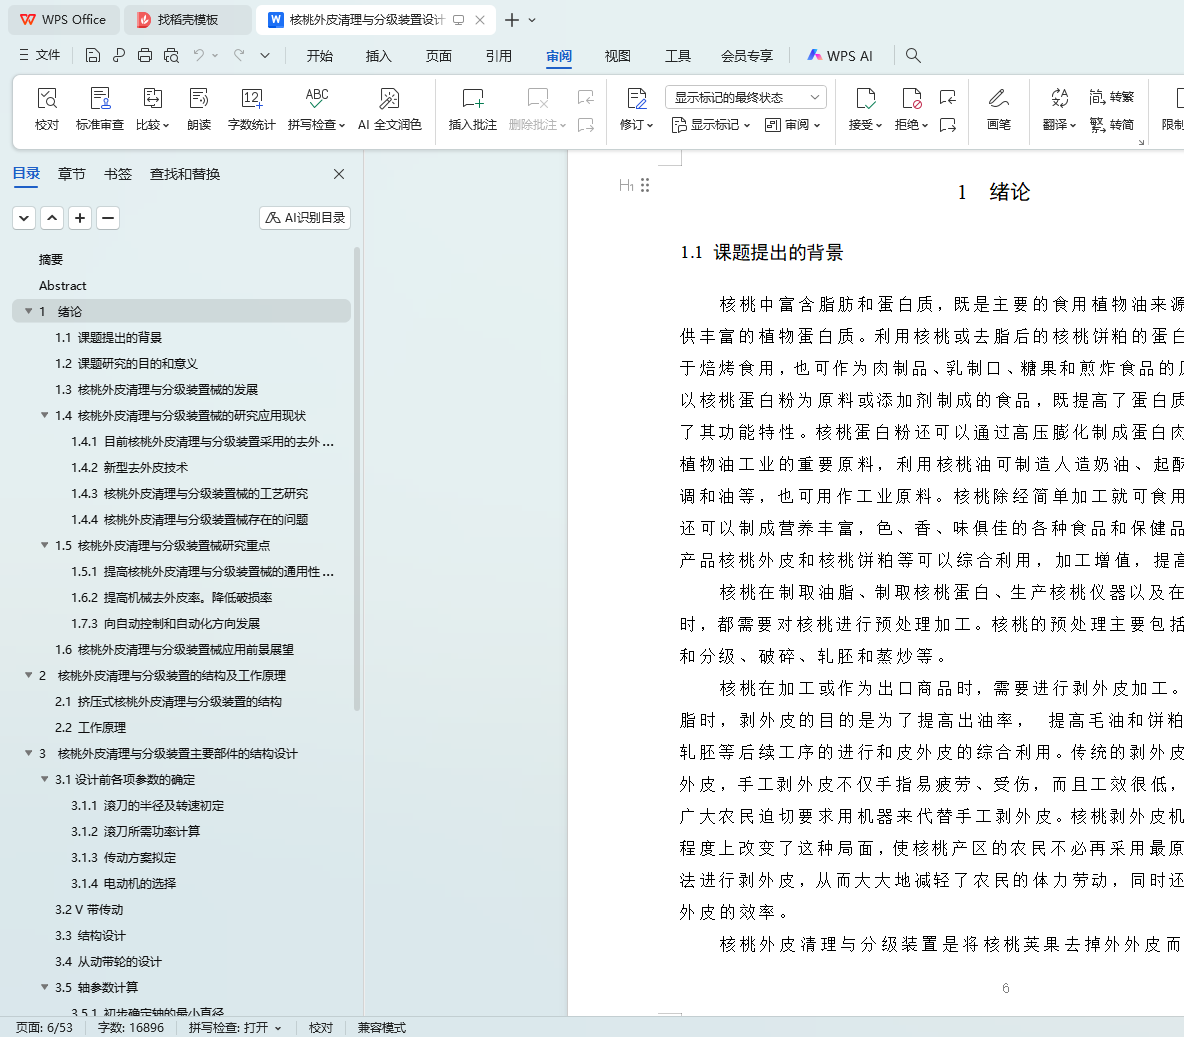Collapse the 3.1 设计前各项参数的确定 node
The height and width of the screenshot is (1037, 1184).
(x=45, y=779)
